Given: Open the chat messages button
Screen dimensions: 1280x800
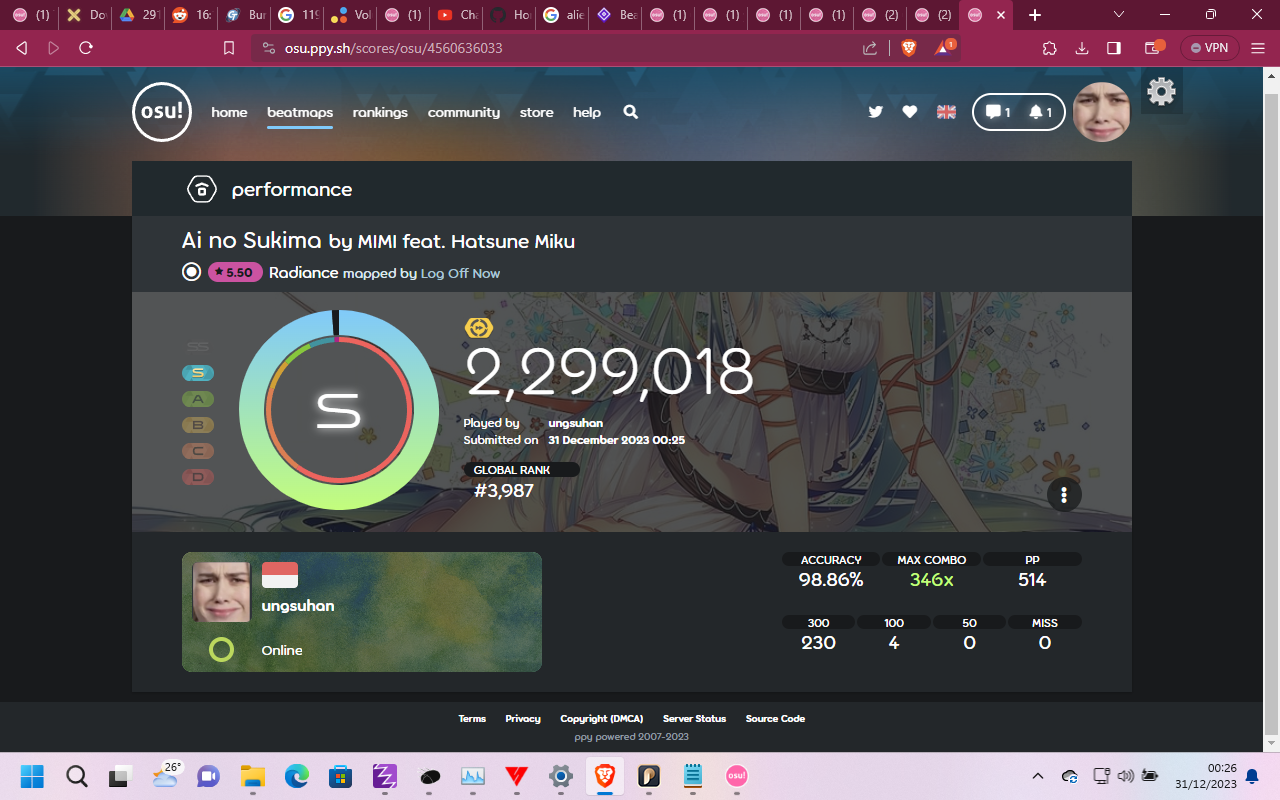Looking at the screenshot, I should [x=998, y=112].
